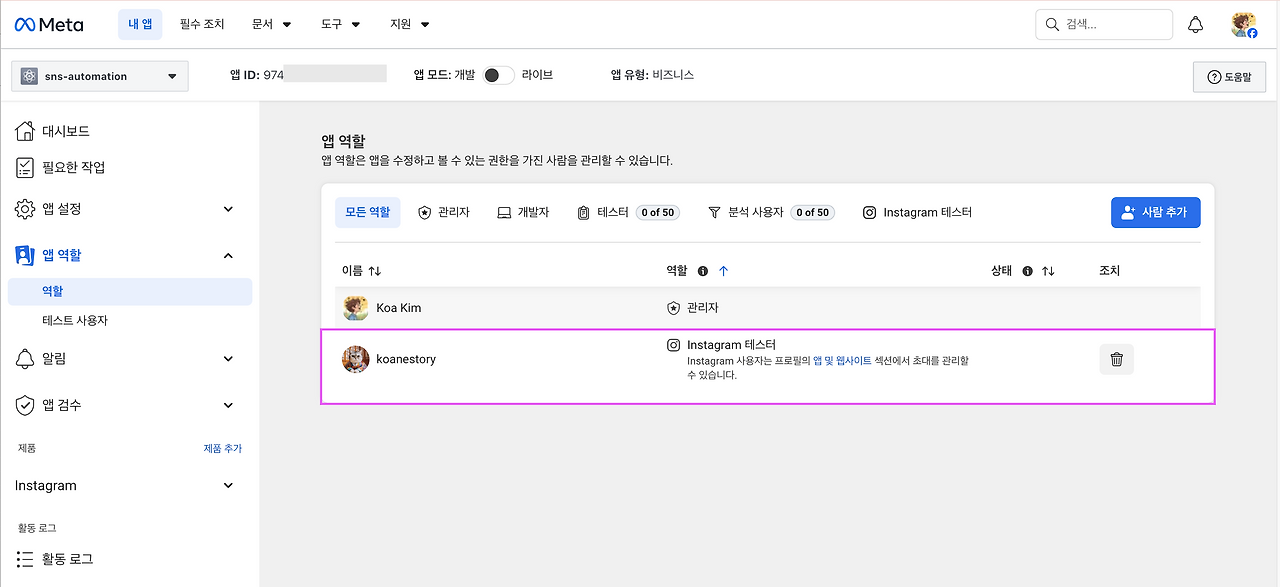Click the Koa Kim name text

(x=399, y=308)
